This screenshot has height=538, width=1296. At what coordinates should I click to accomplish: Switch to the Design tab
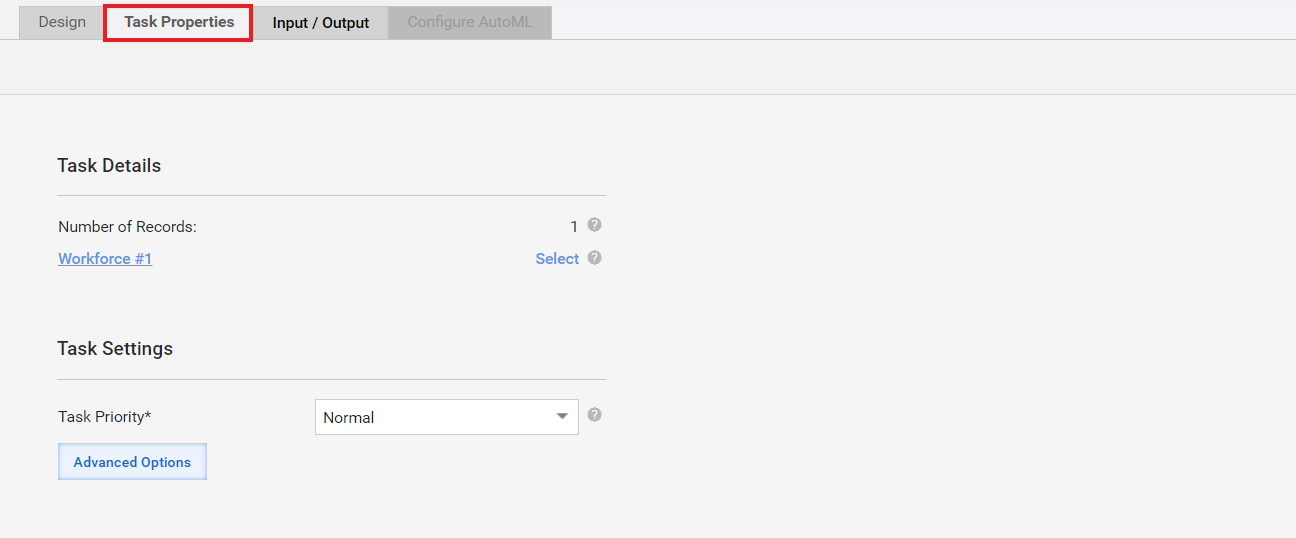click(x=62, y=22)
